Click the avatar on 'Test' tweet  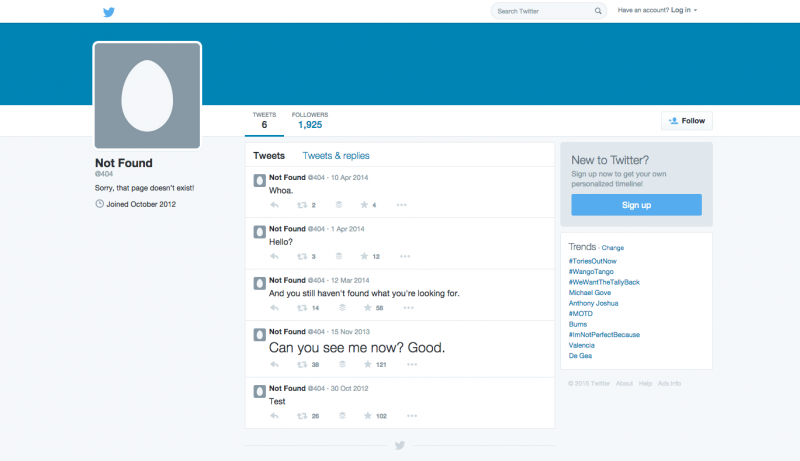(259, 391)
